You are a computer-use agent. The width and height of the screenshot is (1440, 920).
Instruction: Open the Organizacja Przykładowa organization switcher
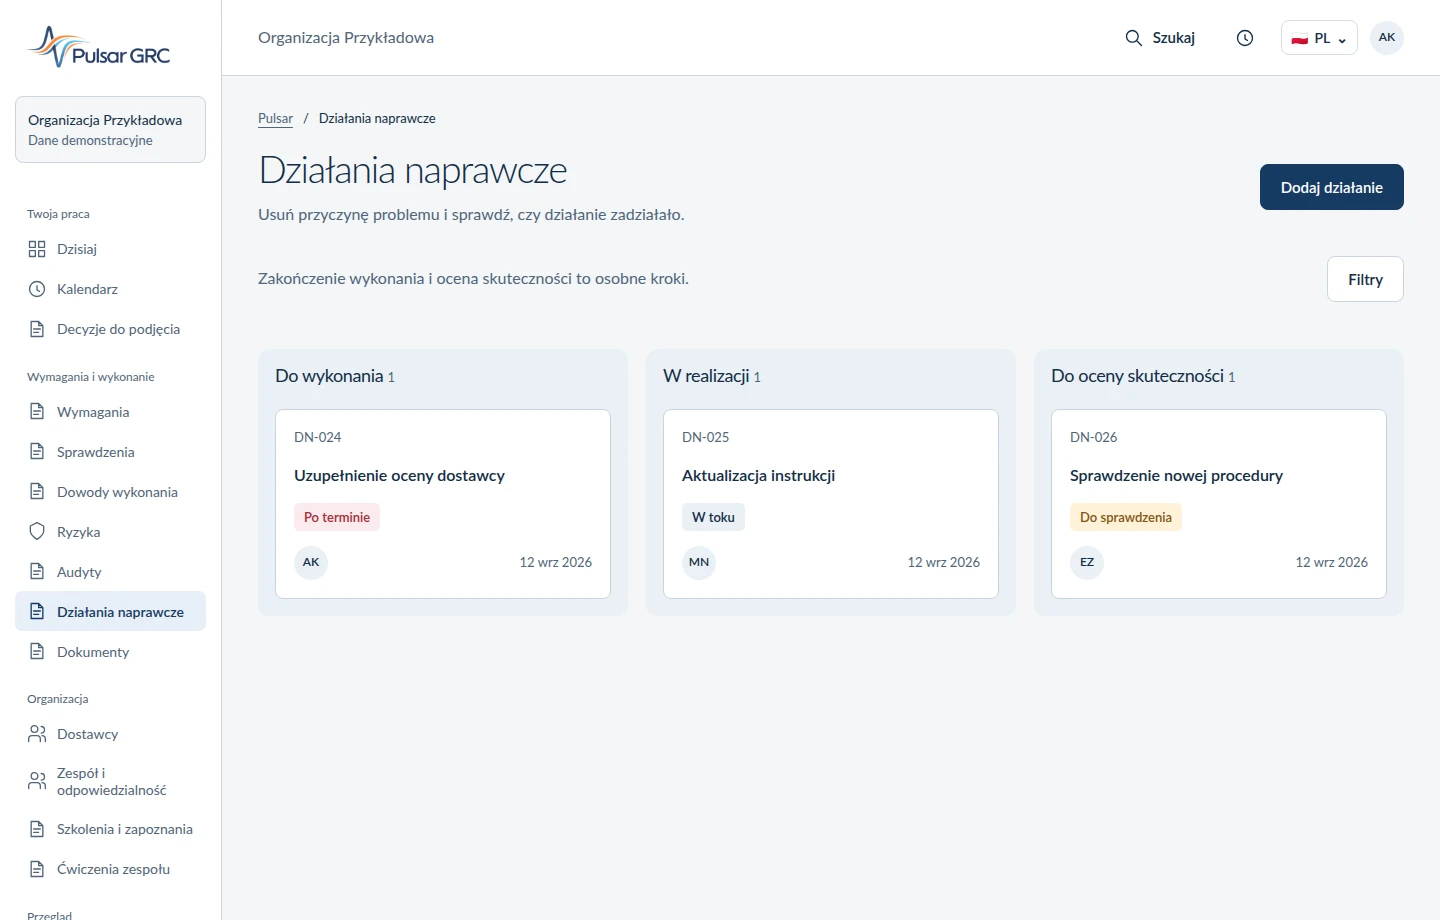110,129
